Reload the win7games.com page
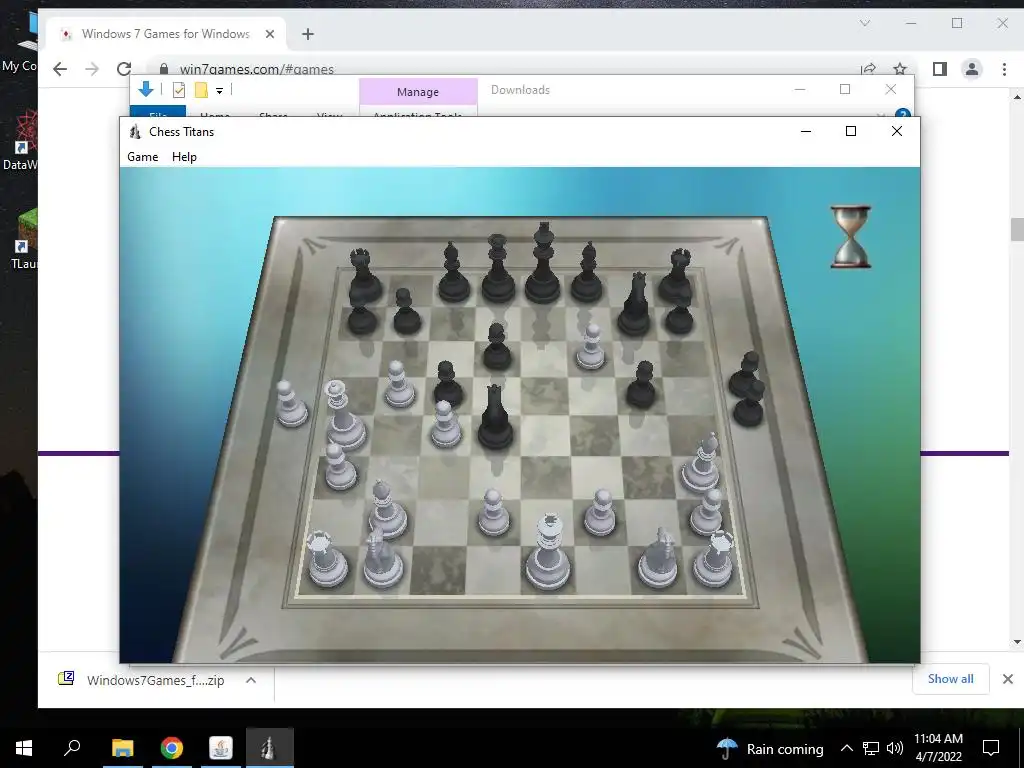This screenshot has height=768, width=1024. (123, 69)
